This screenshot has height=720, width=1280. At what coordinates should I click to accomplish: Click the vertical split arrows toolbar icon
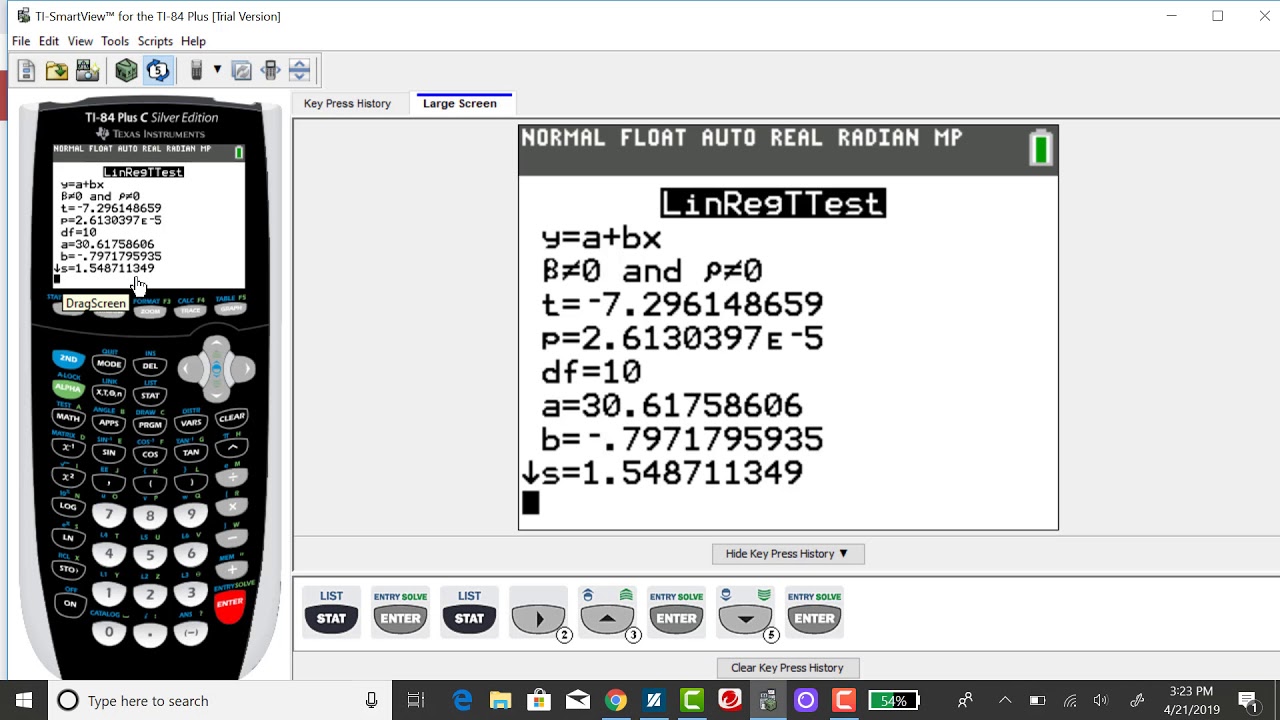(x=299, y=70)
